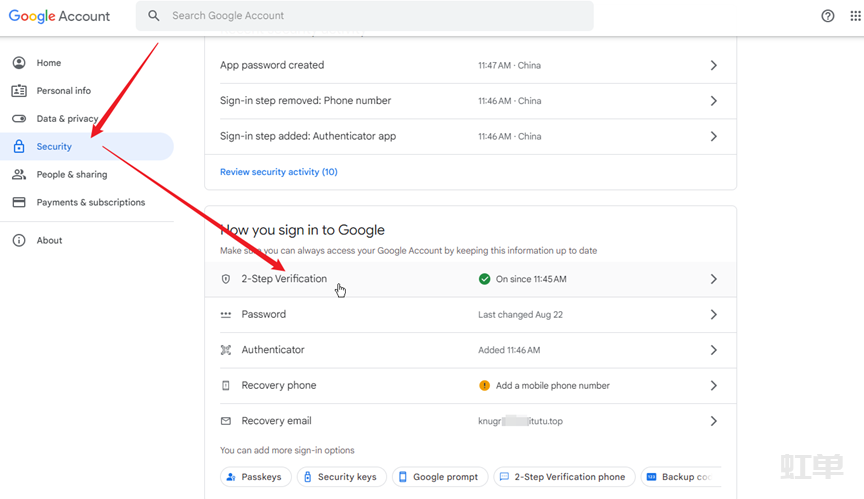This screenshot has width=864, height=499.
Task: Open Recovery email row chevron
Action: coord(714,421)
